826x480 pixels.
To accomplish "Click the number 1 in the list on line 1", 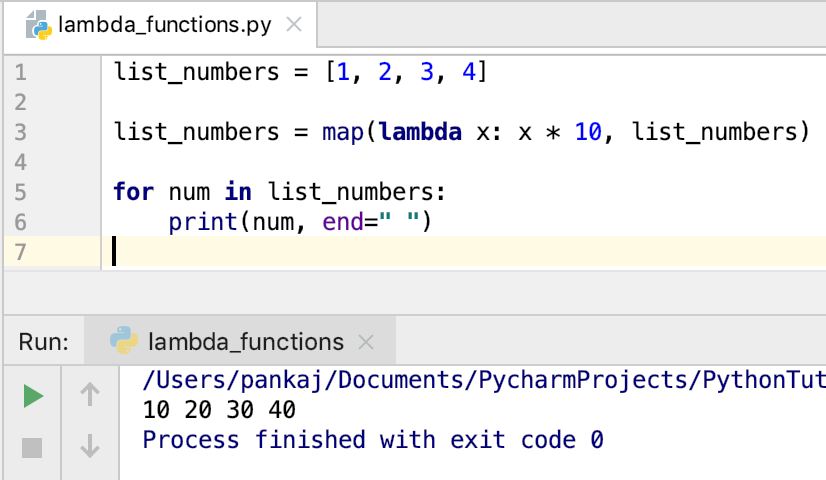I will (x=343, y=72).
